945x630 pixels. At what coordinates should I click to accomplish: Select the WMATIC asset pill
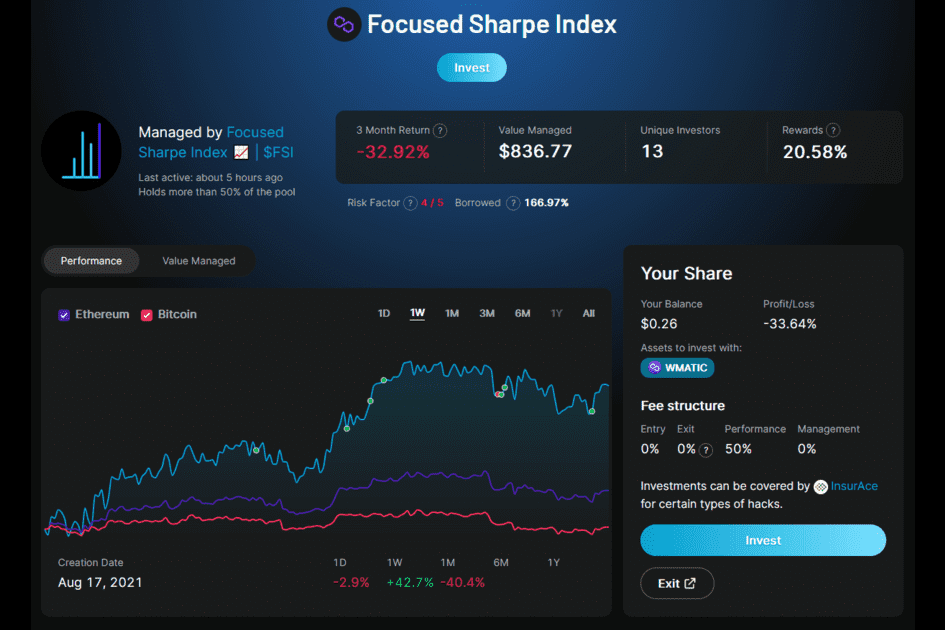coord(677,367)
